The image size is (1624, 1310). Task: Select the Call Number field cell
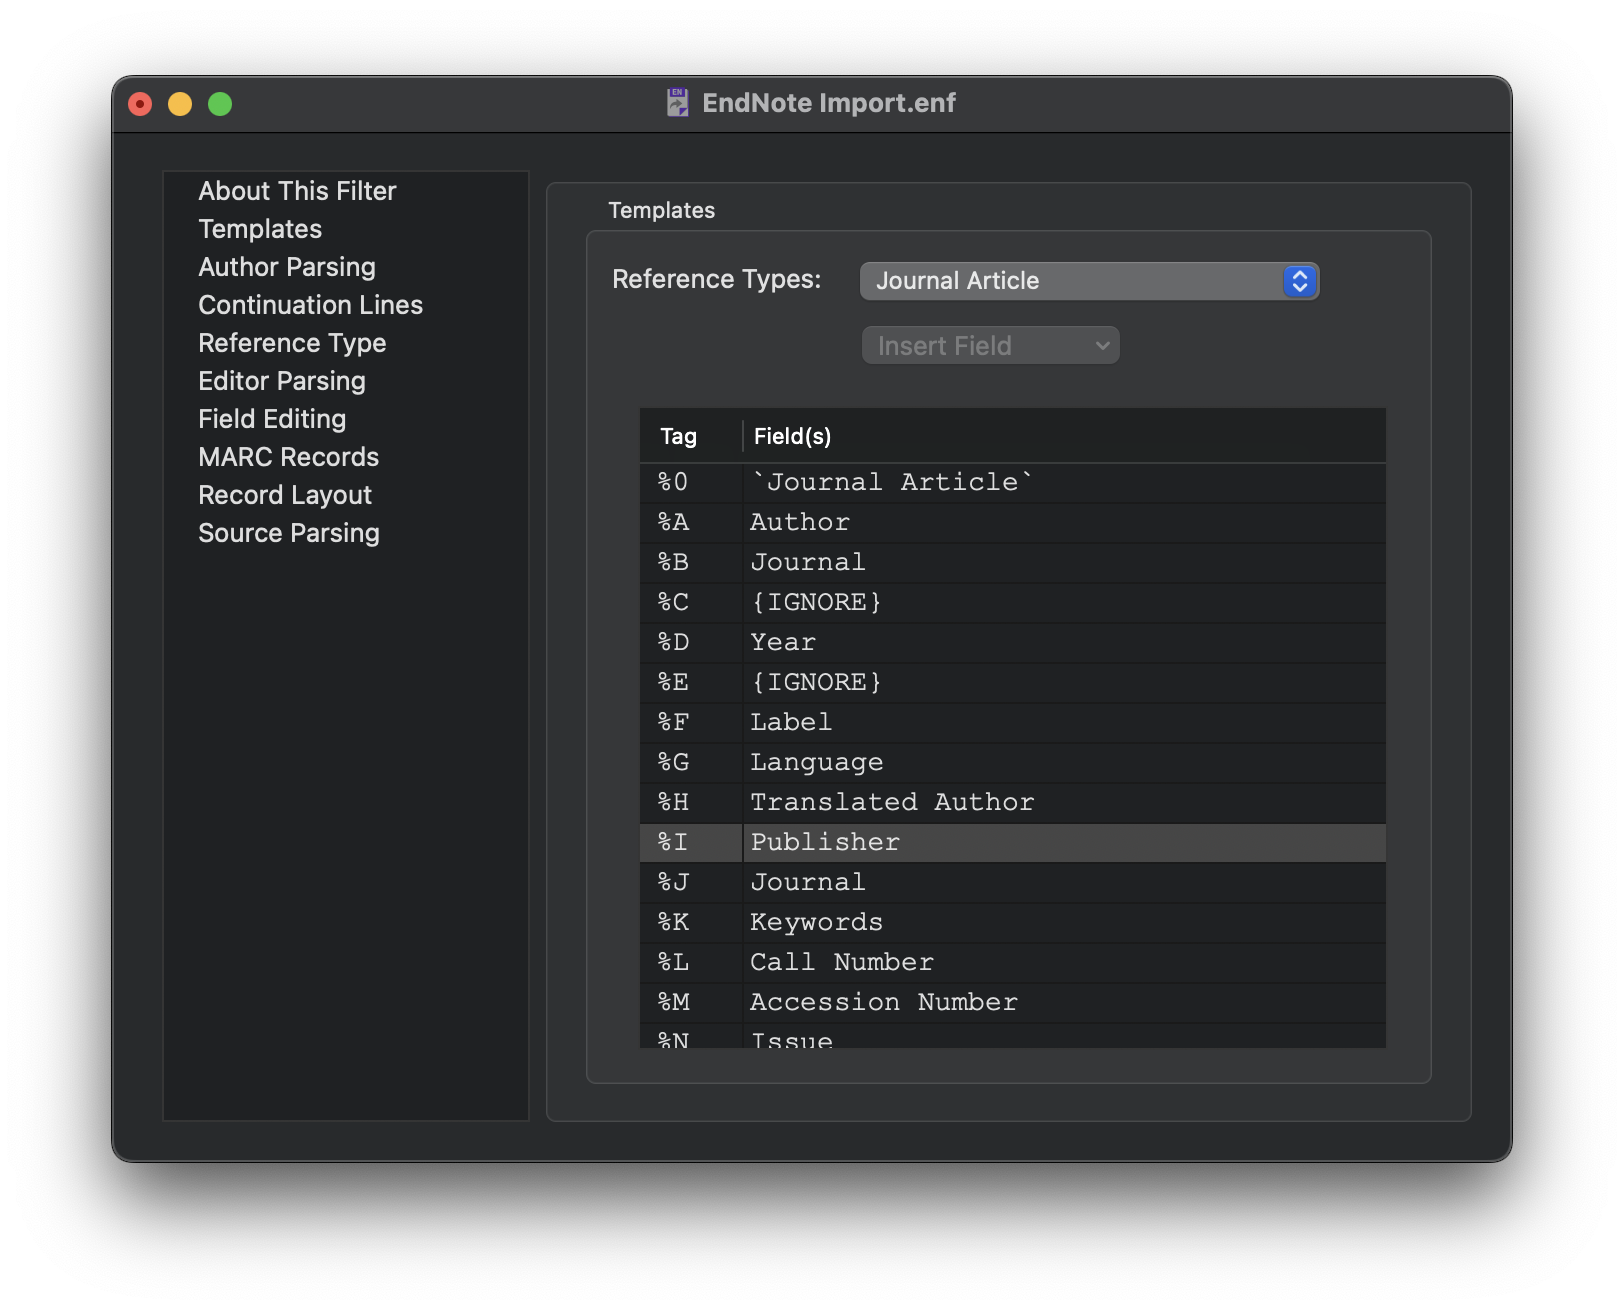pyautogui.click(x=1065, y=962)
